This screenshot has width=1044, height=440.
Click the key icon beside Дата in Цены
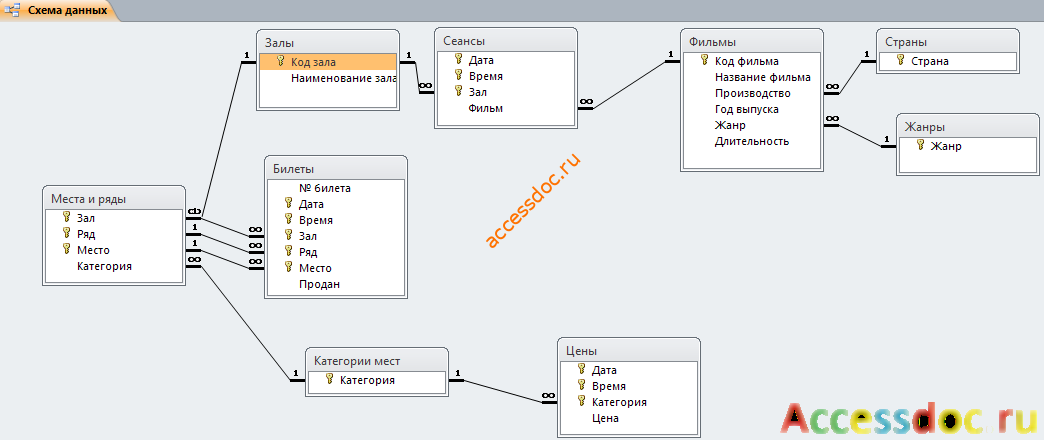coord(581,369)
